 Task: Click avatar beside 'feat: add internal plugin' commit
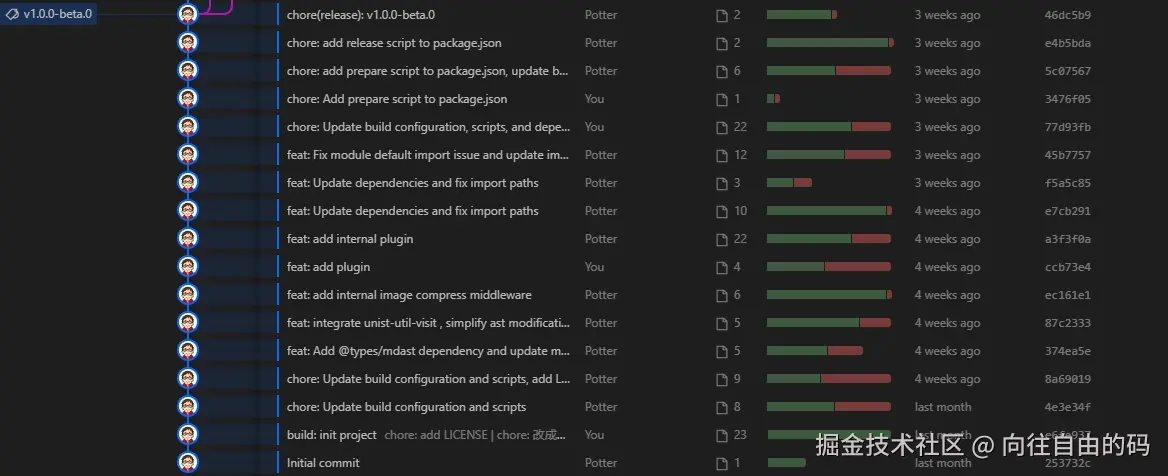pos(188,239)
